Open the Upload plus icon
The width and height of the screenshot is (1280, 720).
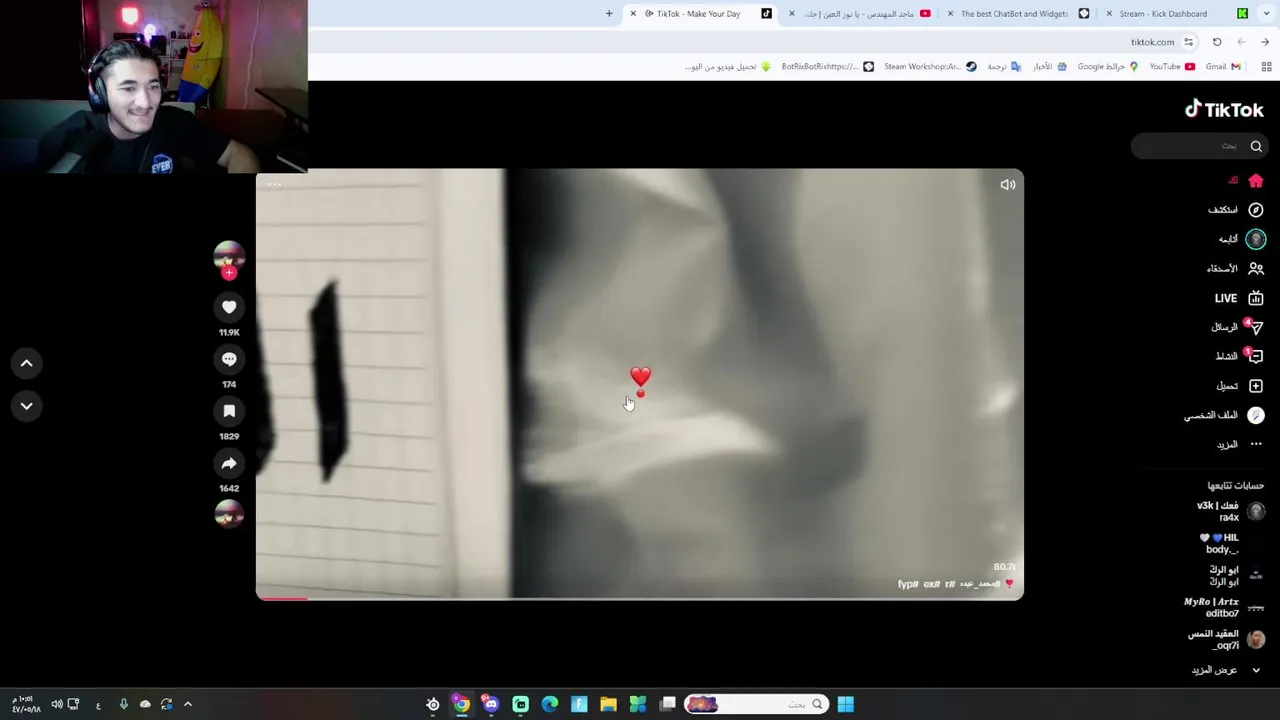point(1256,386)
